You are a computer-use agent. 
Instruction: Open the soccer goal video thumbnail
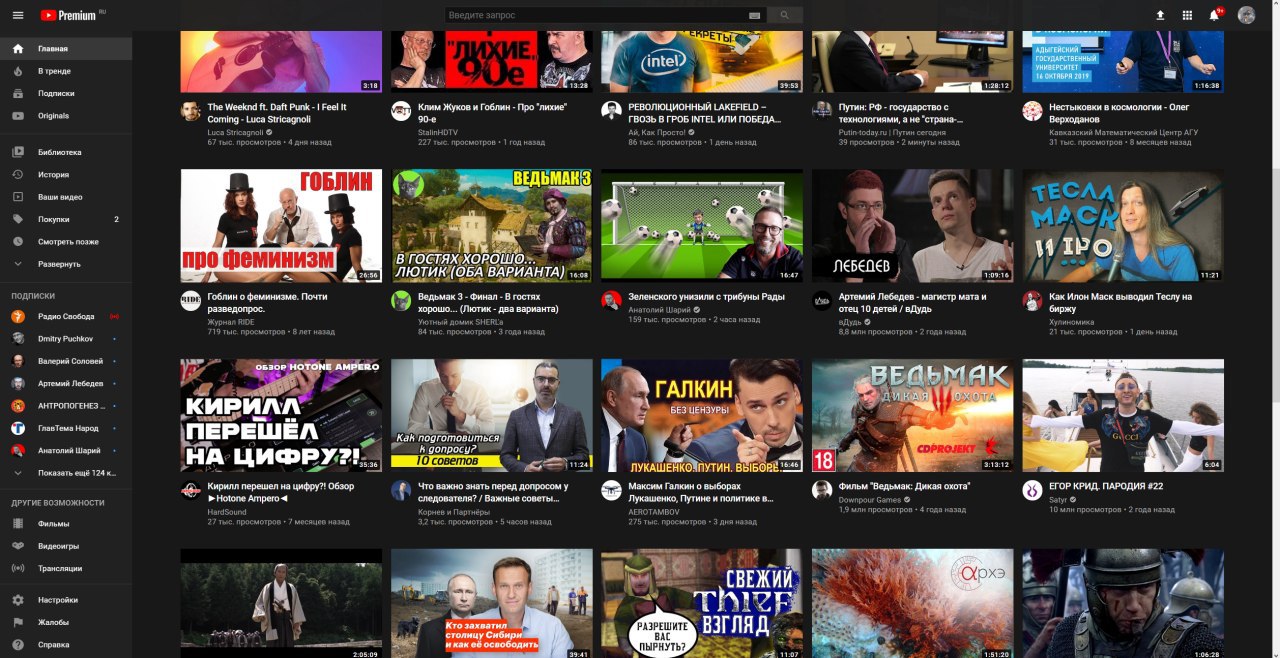pyautogui.click(x=702, y=226)
